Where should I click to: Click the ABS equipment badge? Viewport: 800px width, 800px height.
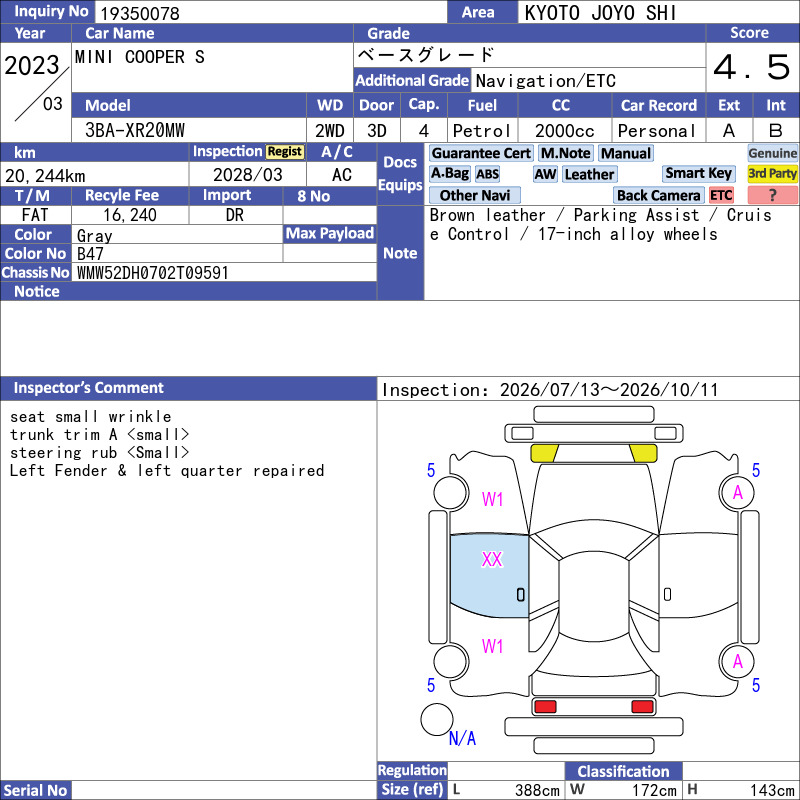point(487,174)
